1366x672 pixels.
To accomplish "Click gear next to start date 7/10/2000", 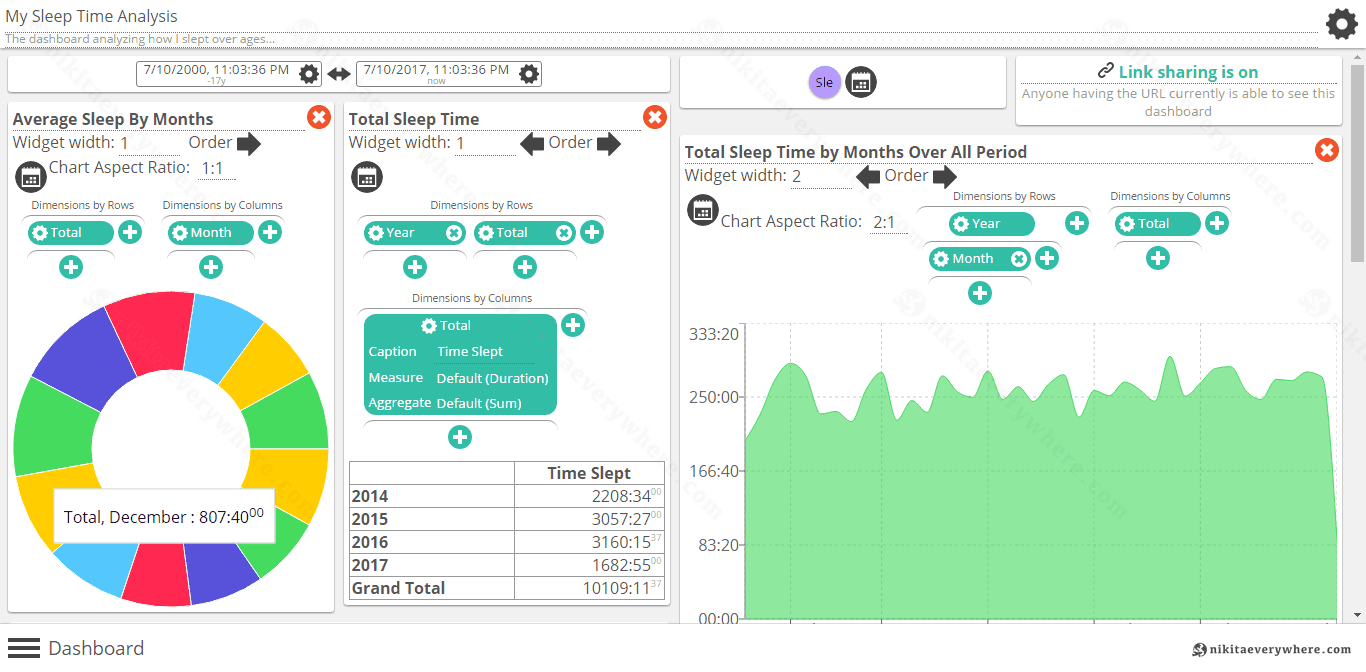I will pyautogui.click(x=309, y=74).
